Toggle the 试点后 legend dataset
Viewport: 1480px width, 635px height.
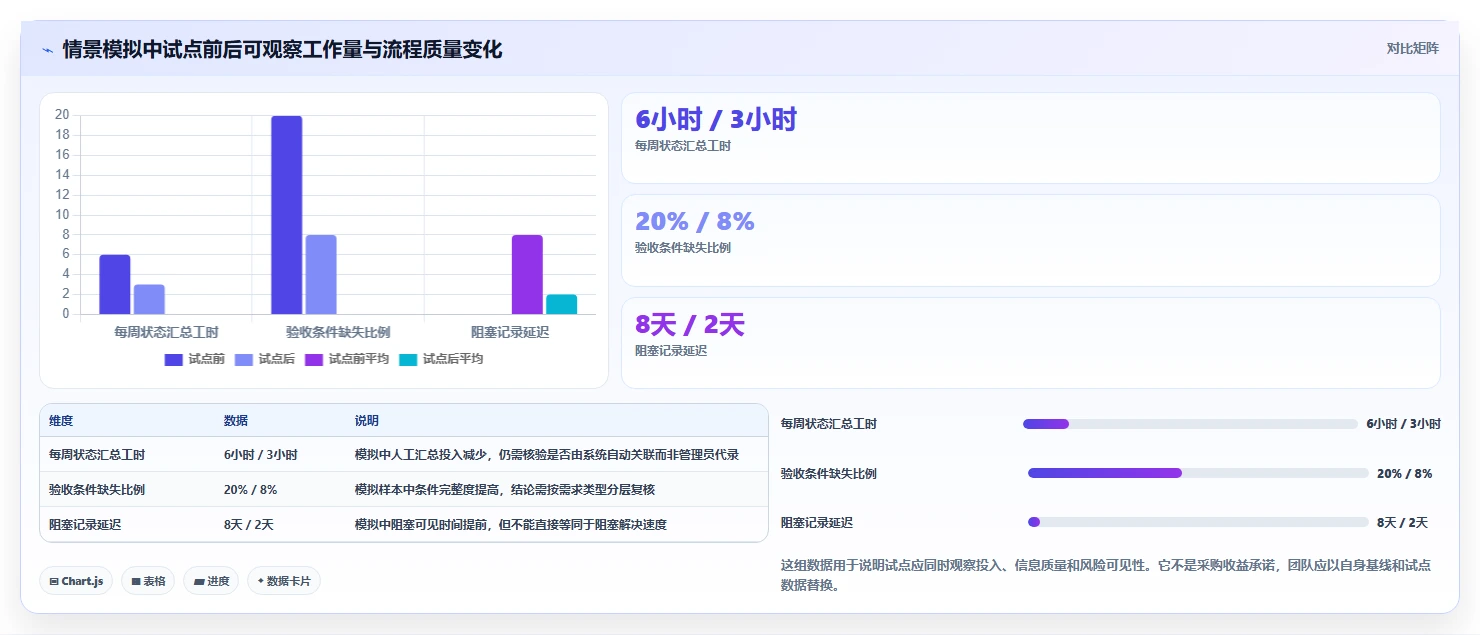click(x=265, y=359)
